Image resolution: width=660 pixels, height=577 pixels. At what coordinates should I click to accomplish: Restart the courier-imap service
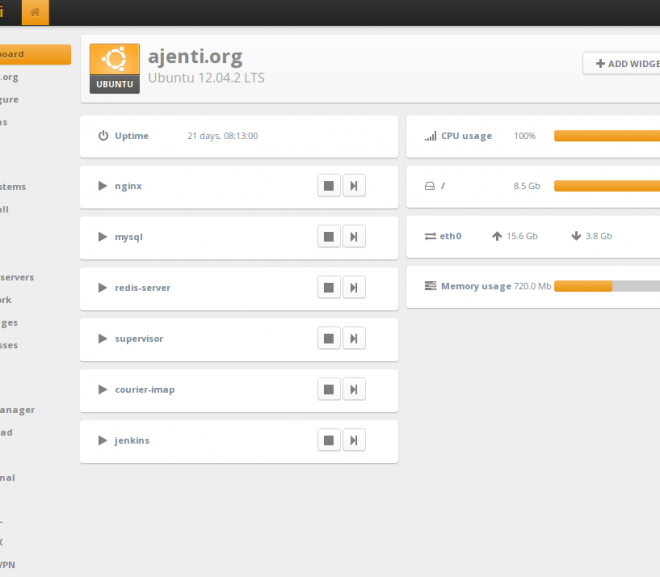pyautogui.click(x=354, y=389)
